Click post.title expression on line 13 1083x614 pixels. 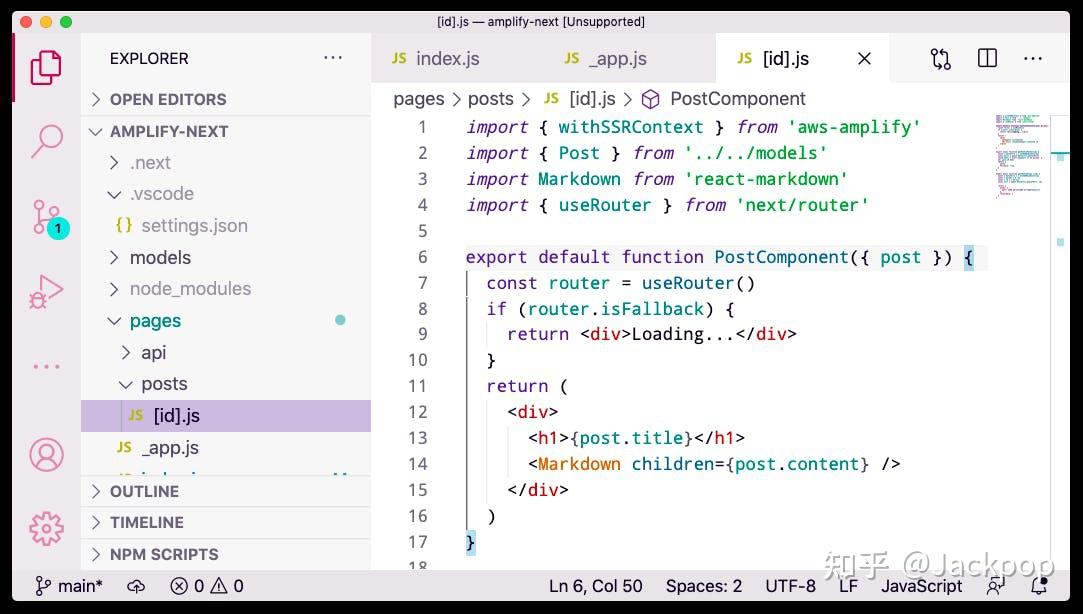[631, 438]
